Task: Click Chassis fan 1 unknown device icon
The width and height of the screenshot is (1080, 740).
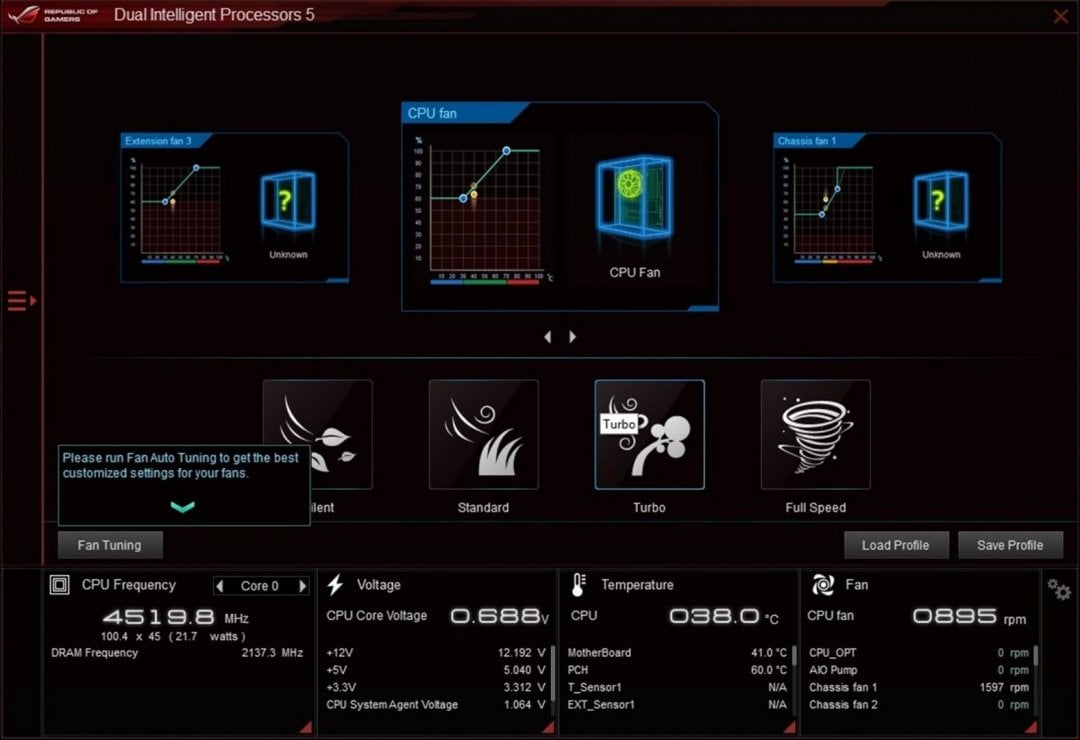Action: (941, 201)
